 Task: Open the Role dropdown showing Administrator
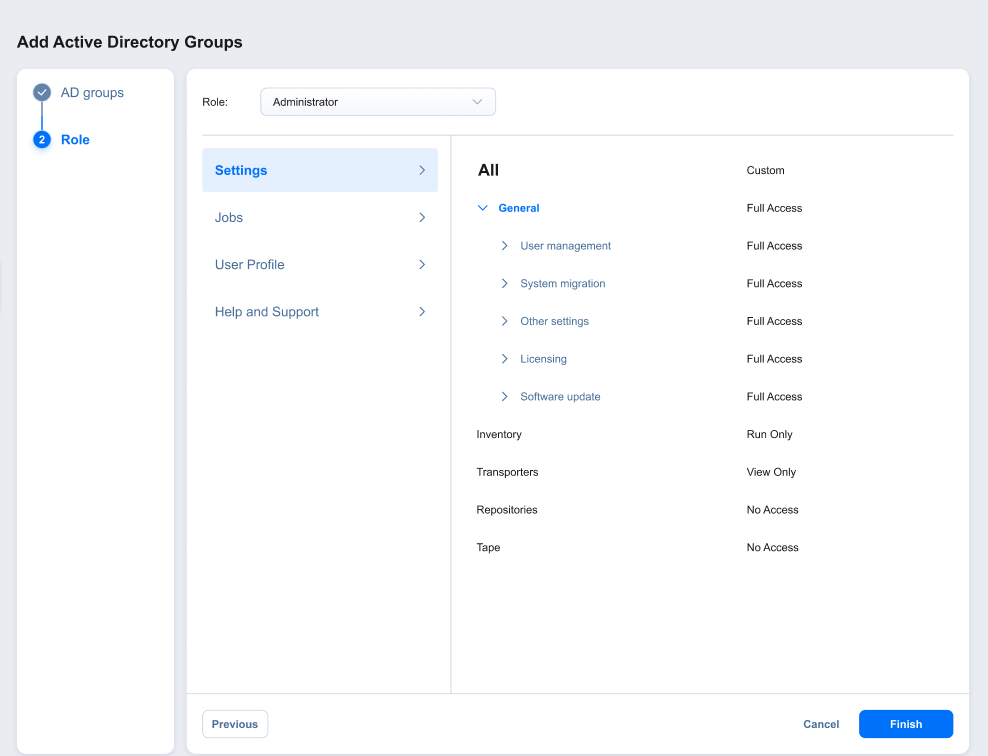click(377, 102)
